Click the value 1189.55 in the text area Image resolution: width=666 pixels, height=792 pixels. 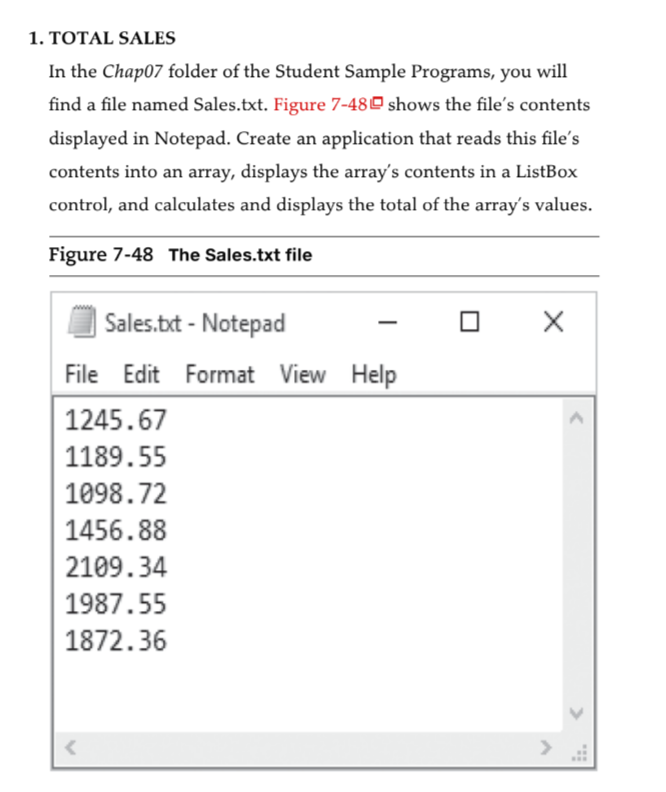[x=116, y=457]
